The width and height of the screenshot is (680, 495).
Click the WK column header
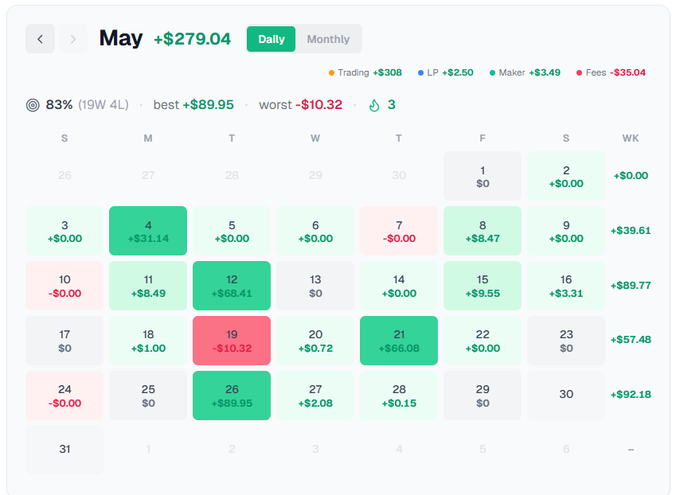point(631,138)
